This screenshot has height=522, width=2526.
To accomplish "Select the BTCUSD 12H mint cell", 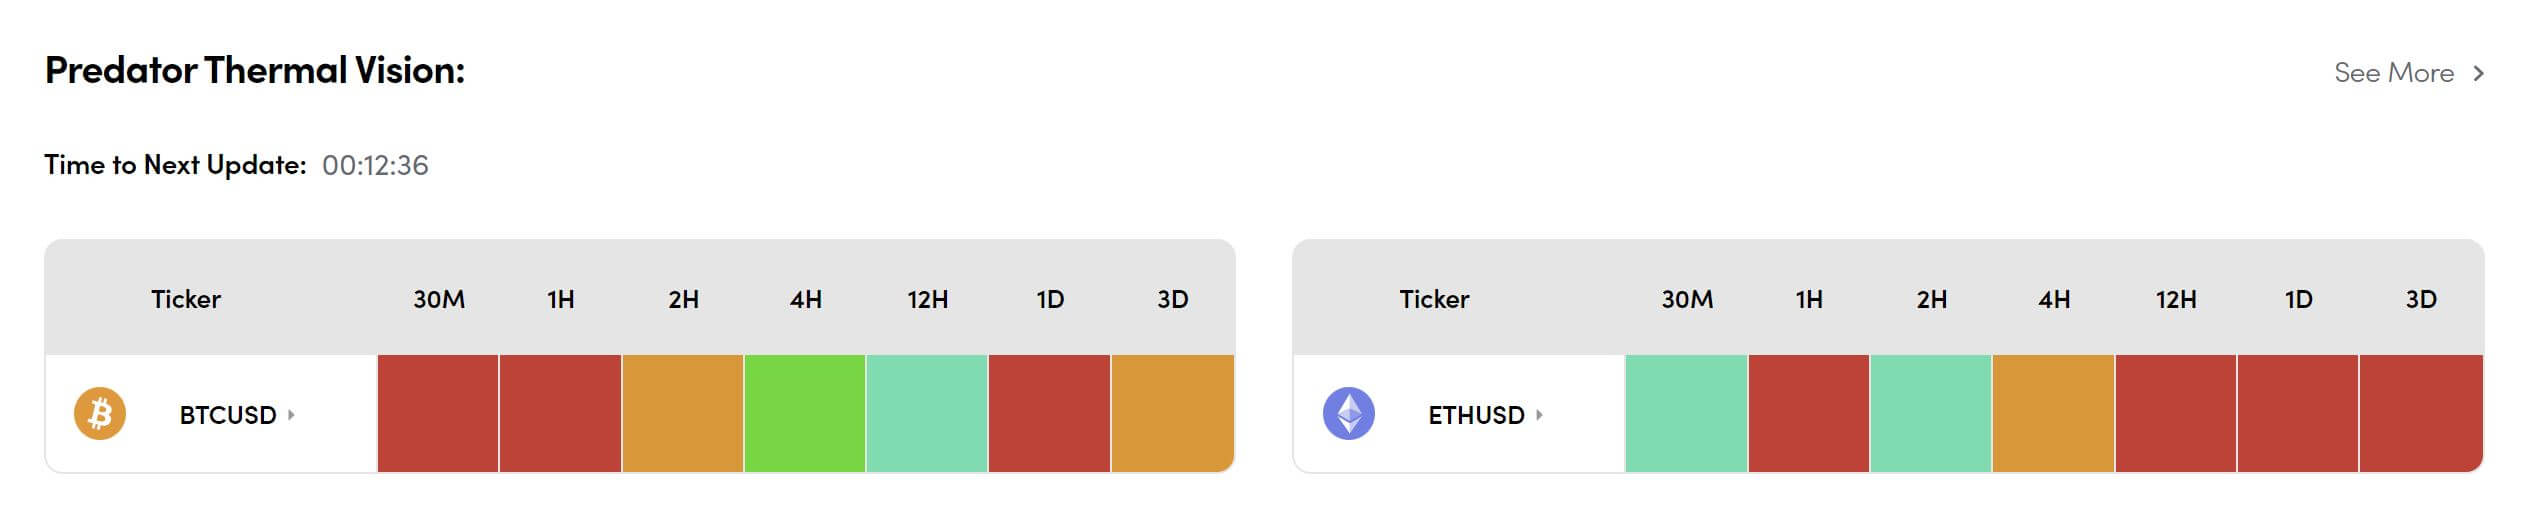I will coord(927,413).
